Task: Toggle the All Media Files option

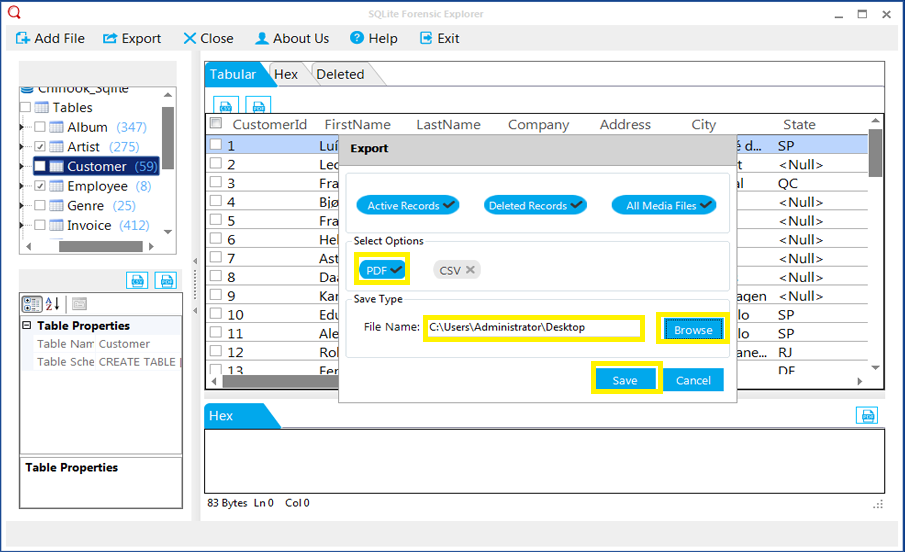Action: coord(664,205)
